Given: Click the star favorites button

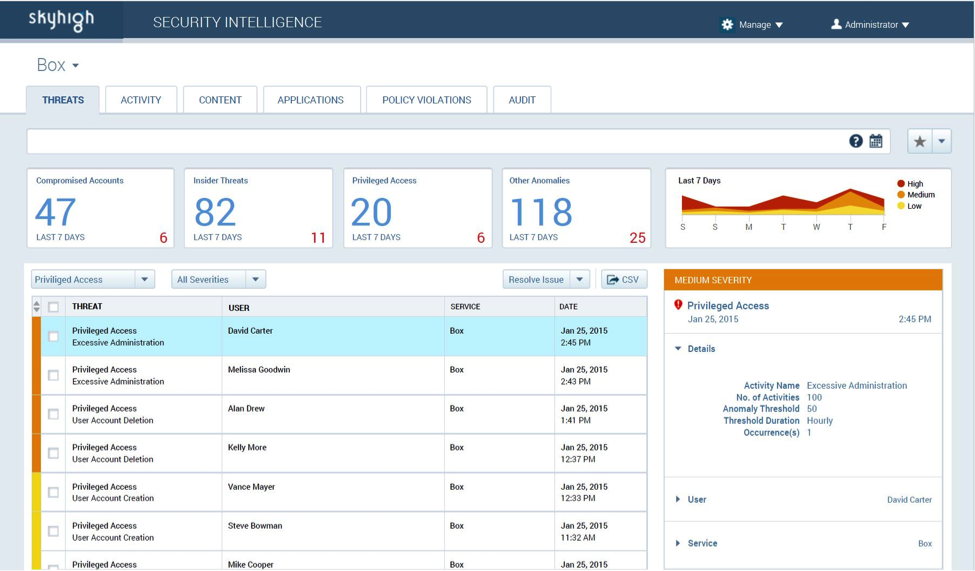Looking at the screenshot, I should pyautogui.click(x=920, y=142).
